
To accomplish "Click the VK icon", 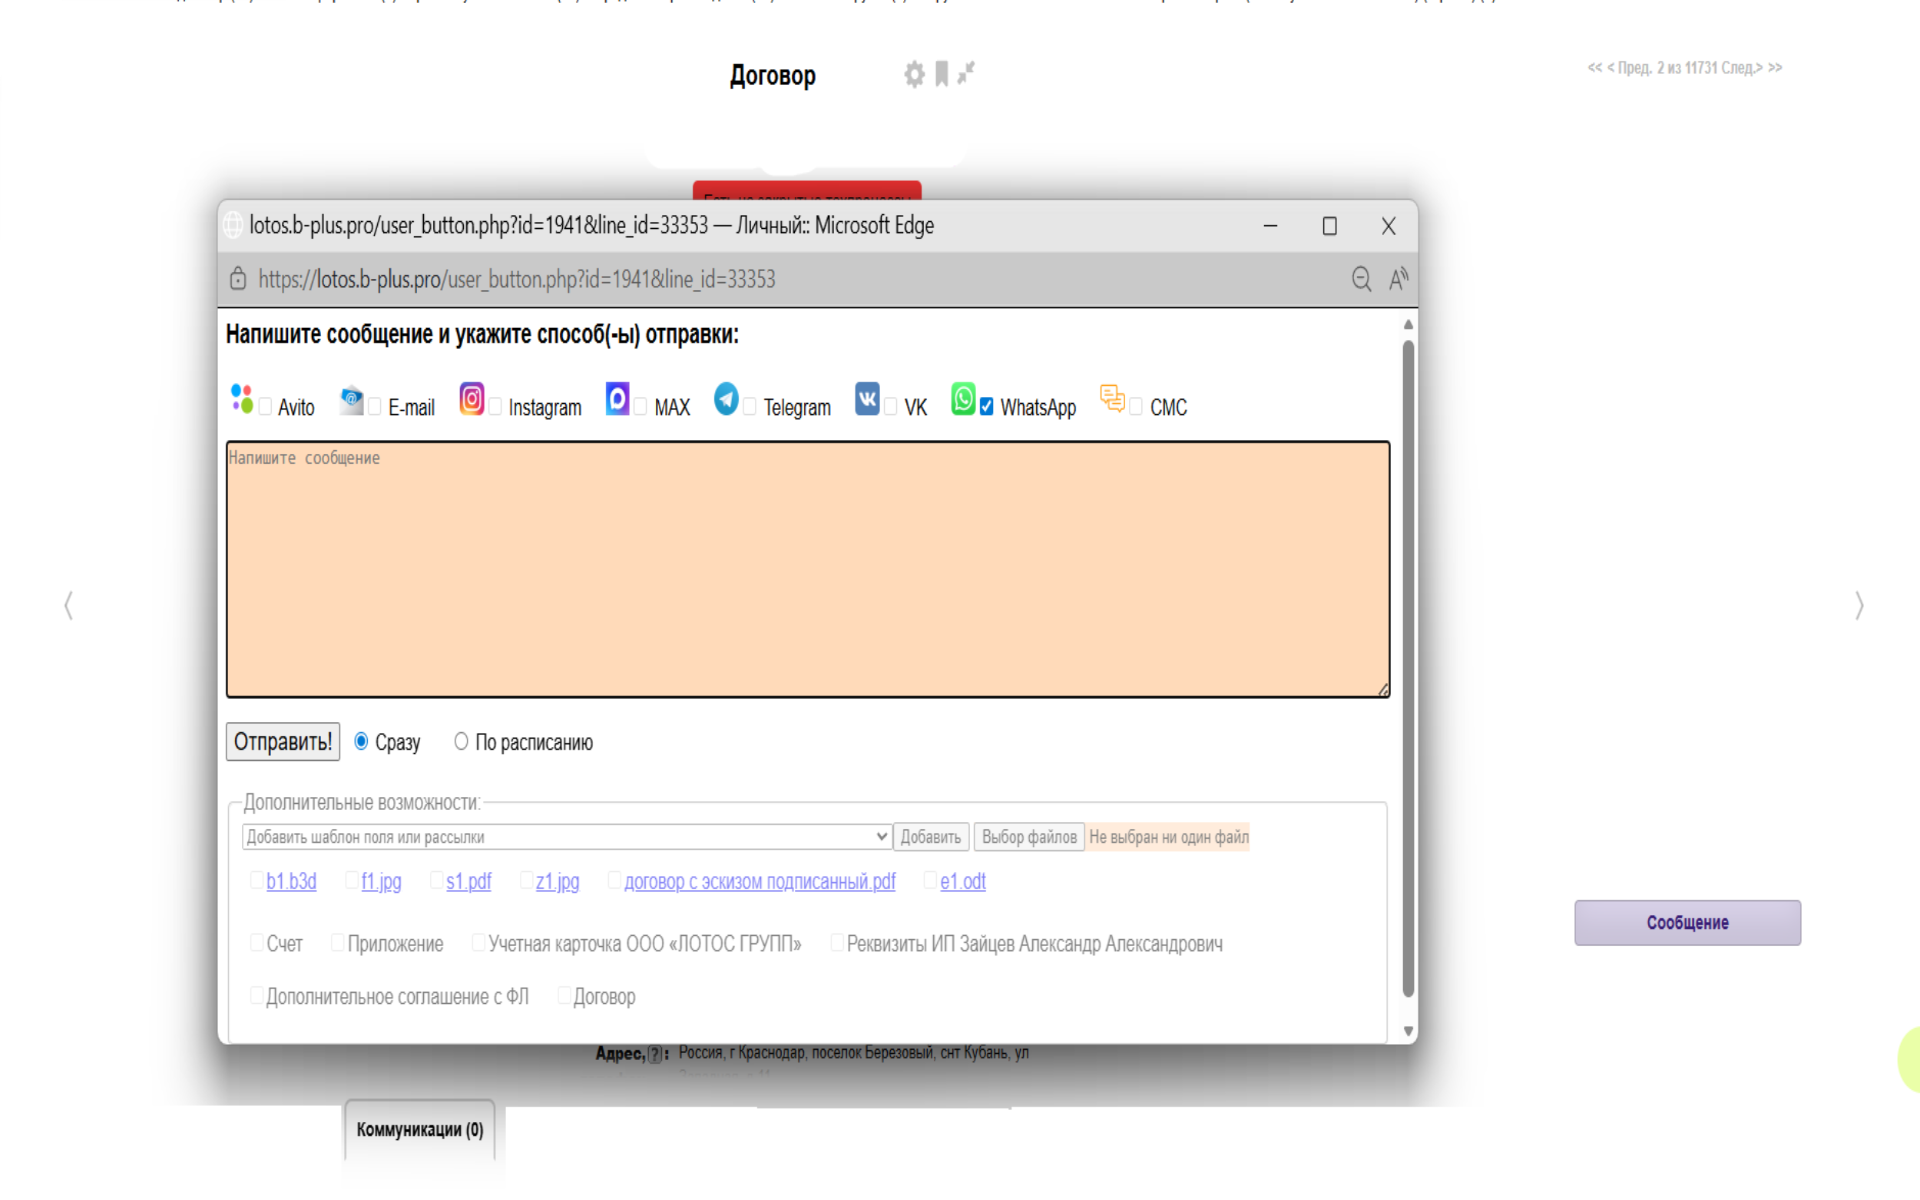I will [x=867, y=398].
